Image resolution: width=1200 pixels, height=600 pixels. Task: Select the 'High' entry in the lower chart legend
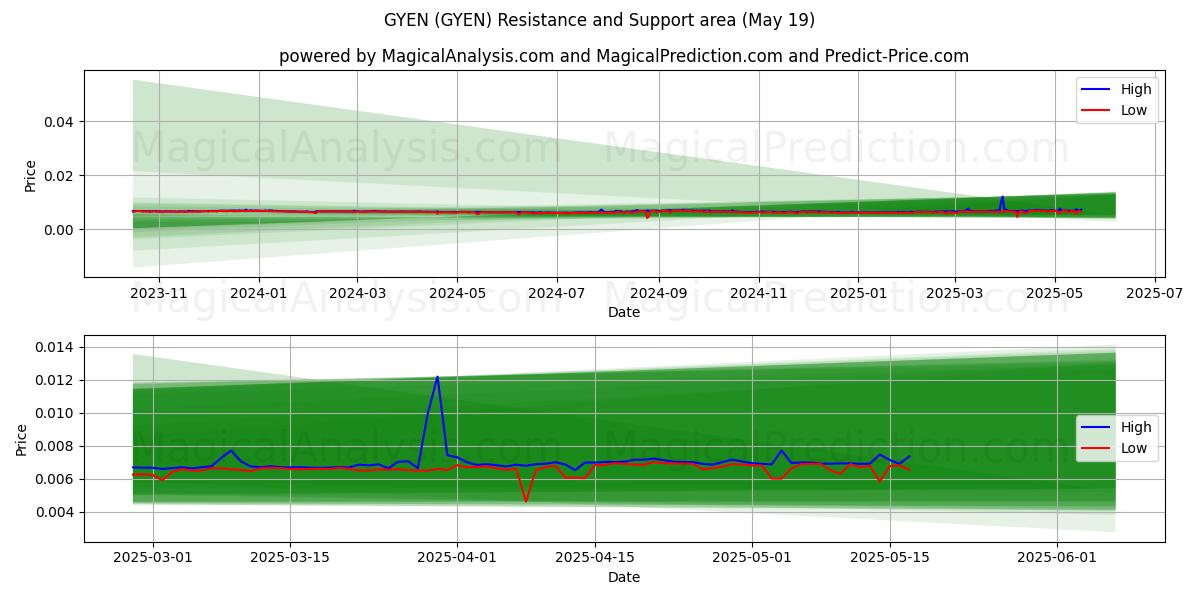click(x=1136, y=427)
